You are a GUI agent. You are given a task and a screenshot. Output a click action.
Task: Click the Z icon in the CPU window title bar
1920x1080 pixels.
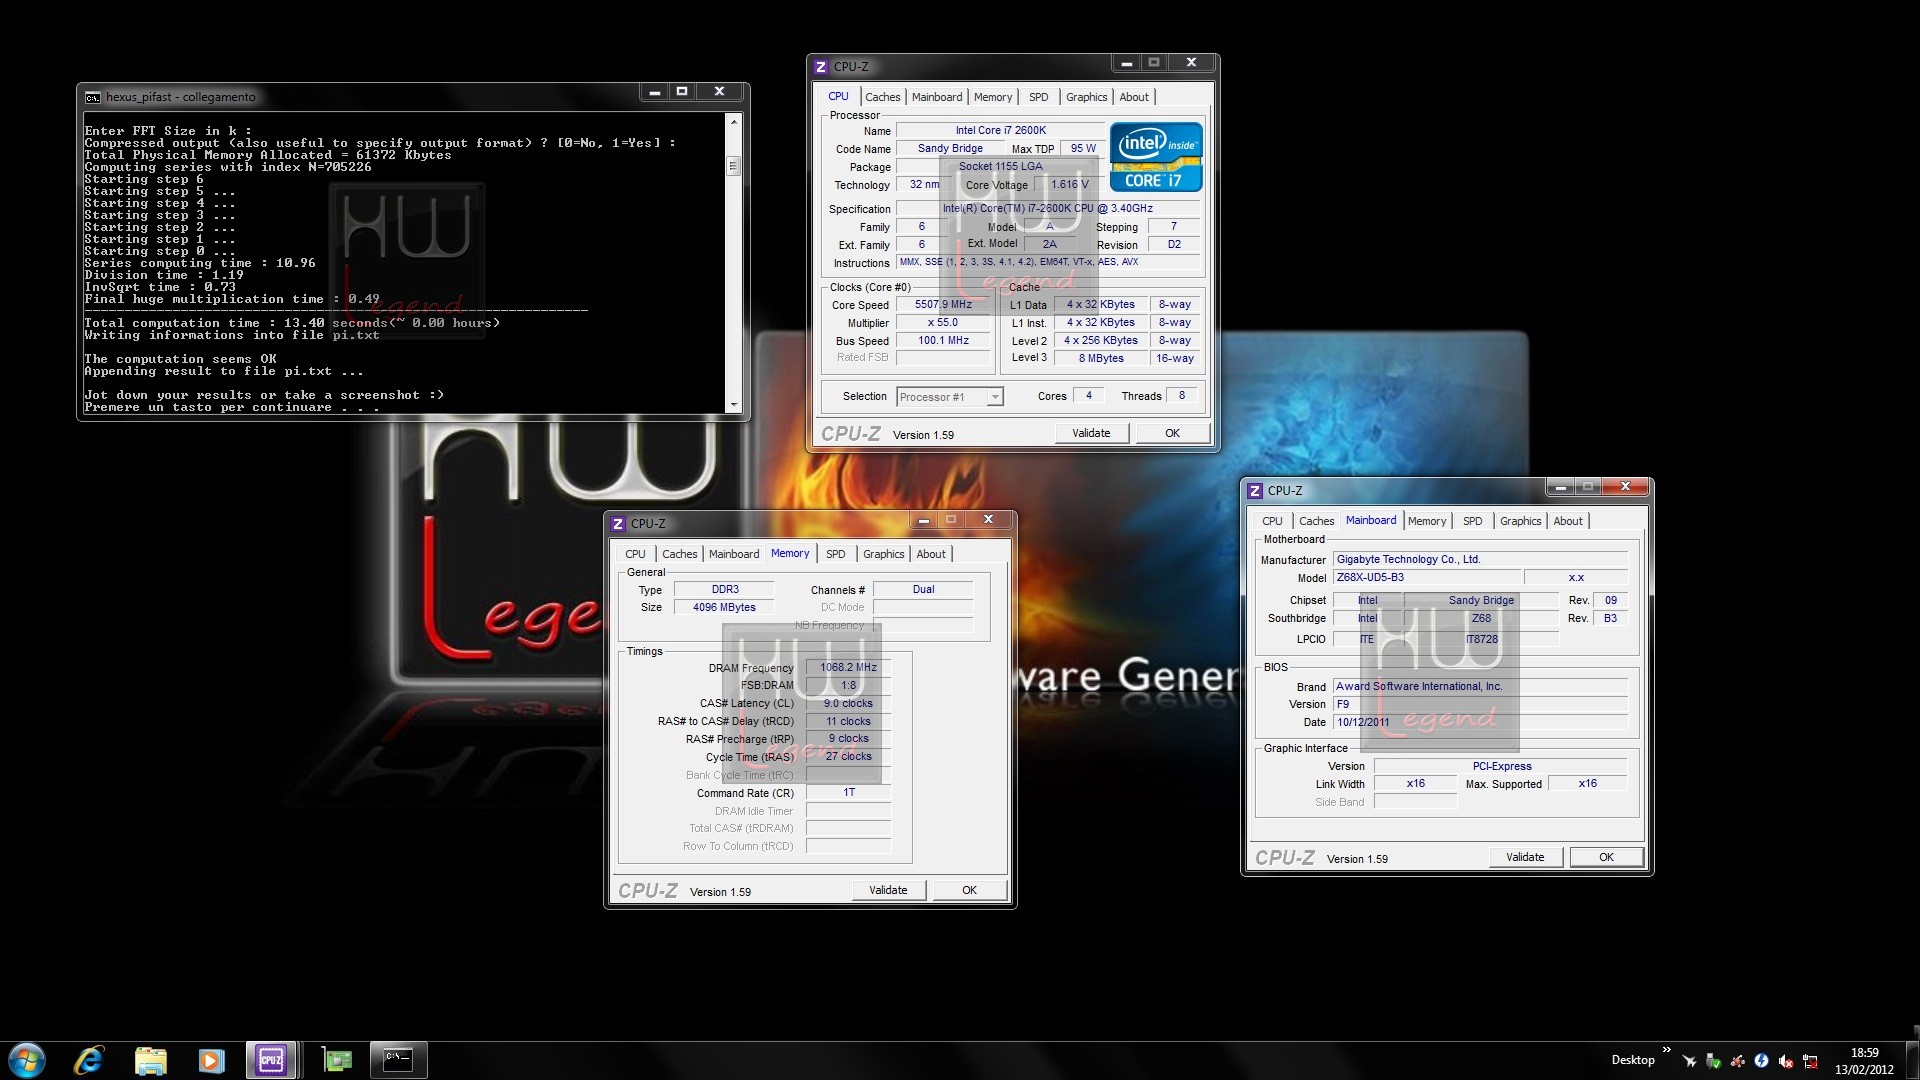pyautogui.click(x=821, y=67)
